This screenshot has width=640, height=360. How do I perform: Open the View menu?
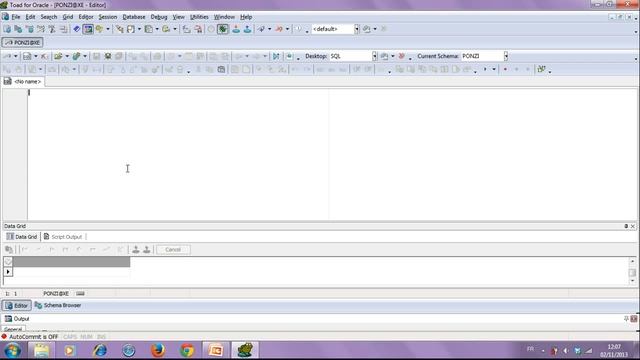point(178,17)
